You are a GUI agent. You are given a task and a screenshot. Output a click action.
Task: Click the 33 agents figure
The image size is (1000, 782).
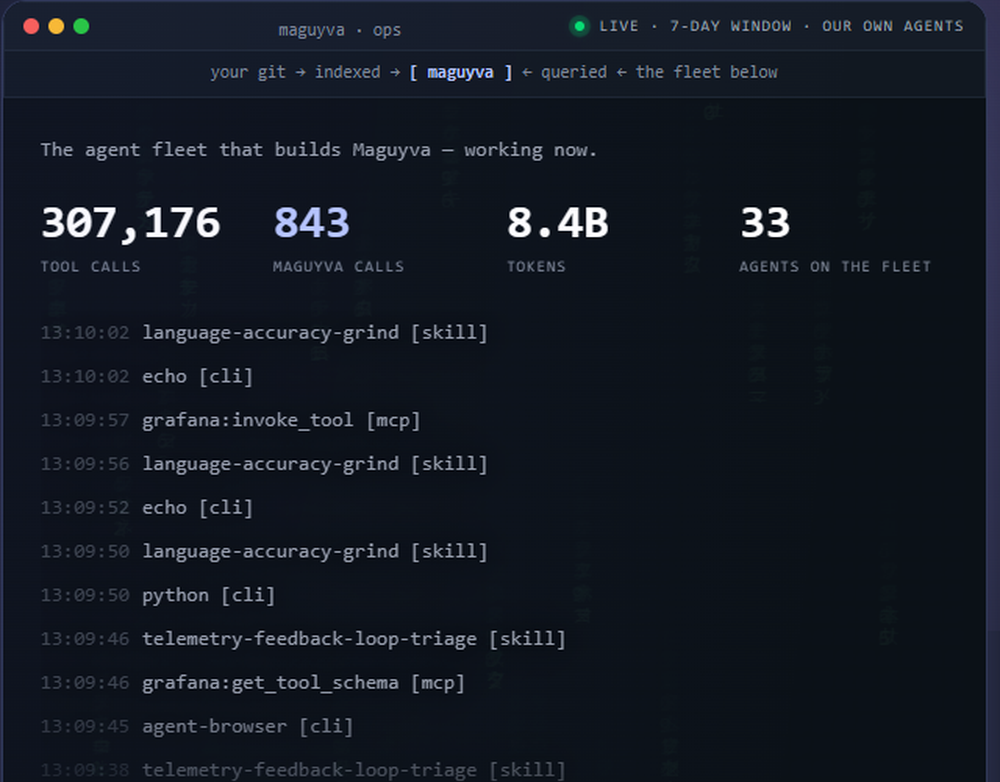pyautogui.click(x=765, y=223)
